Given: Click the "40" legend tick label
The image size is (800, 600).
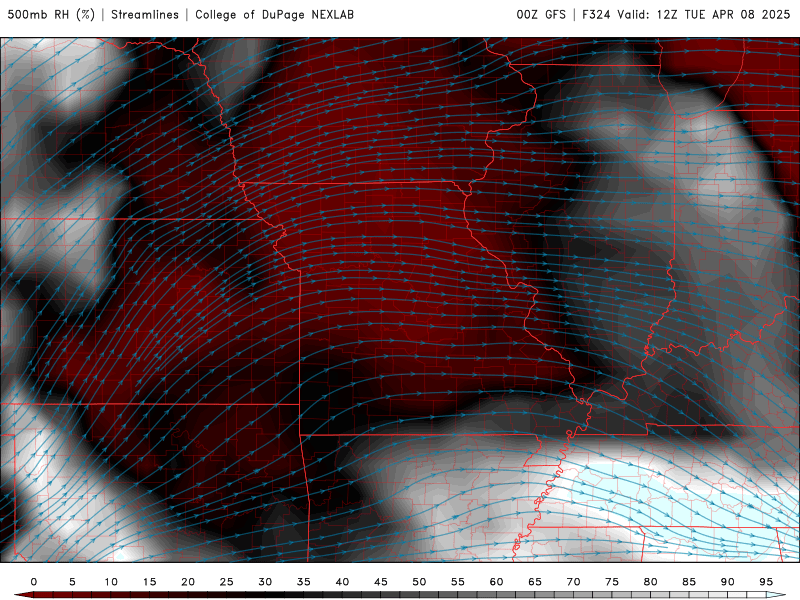Looking at the screenshot, I should click(x=342, y=582).
